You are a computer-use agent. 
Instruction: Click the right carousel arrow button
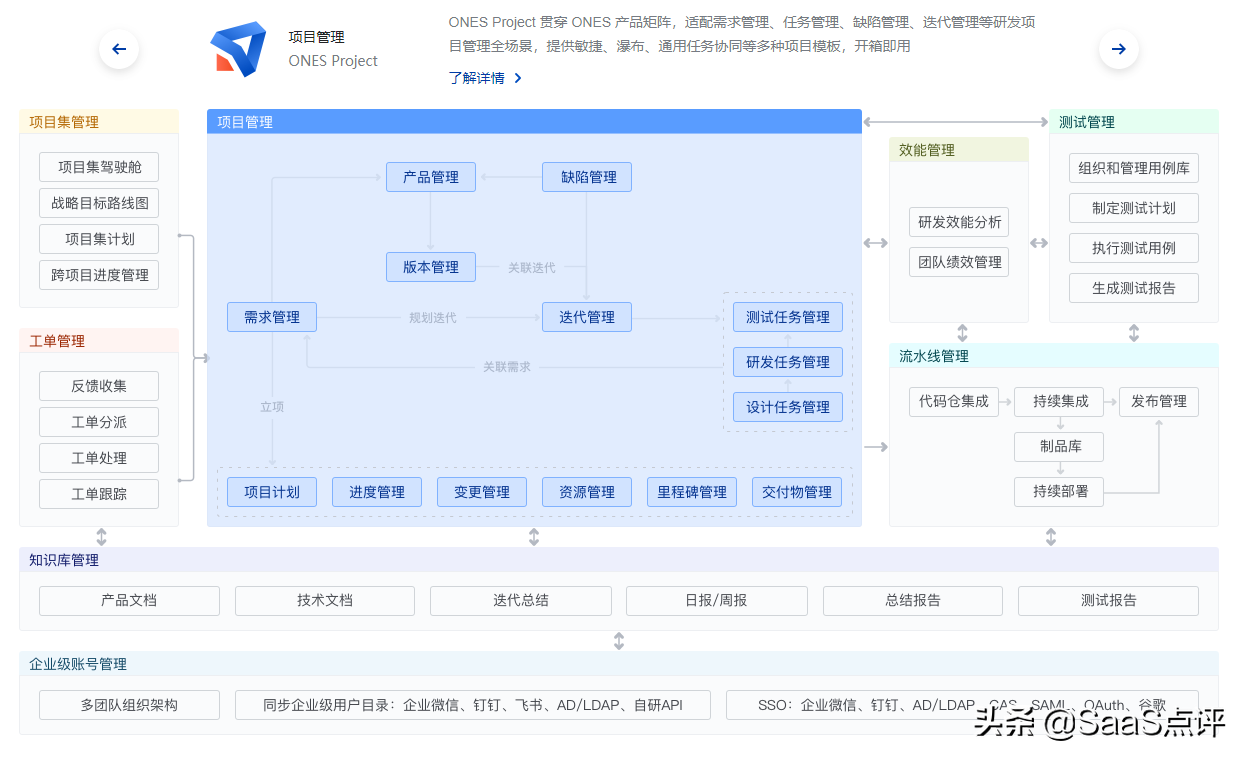(1117, 48)
